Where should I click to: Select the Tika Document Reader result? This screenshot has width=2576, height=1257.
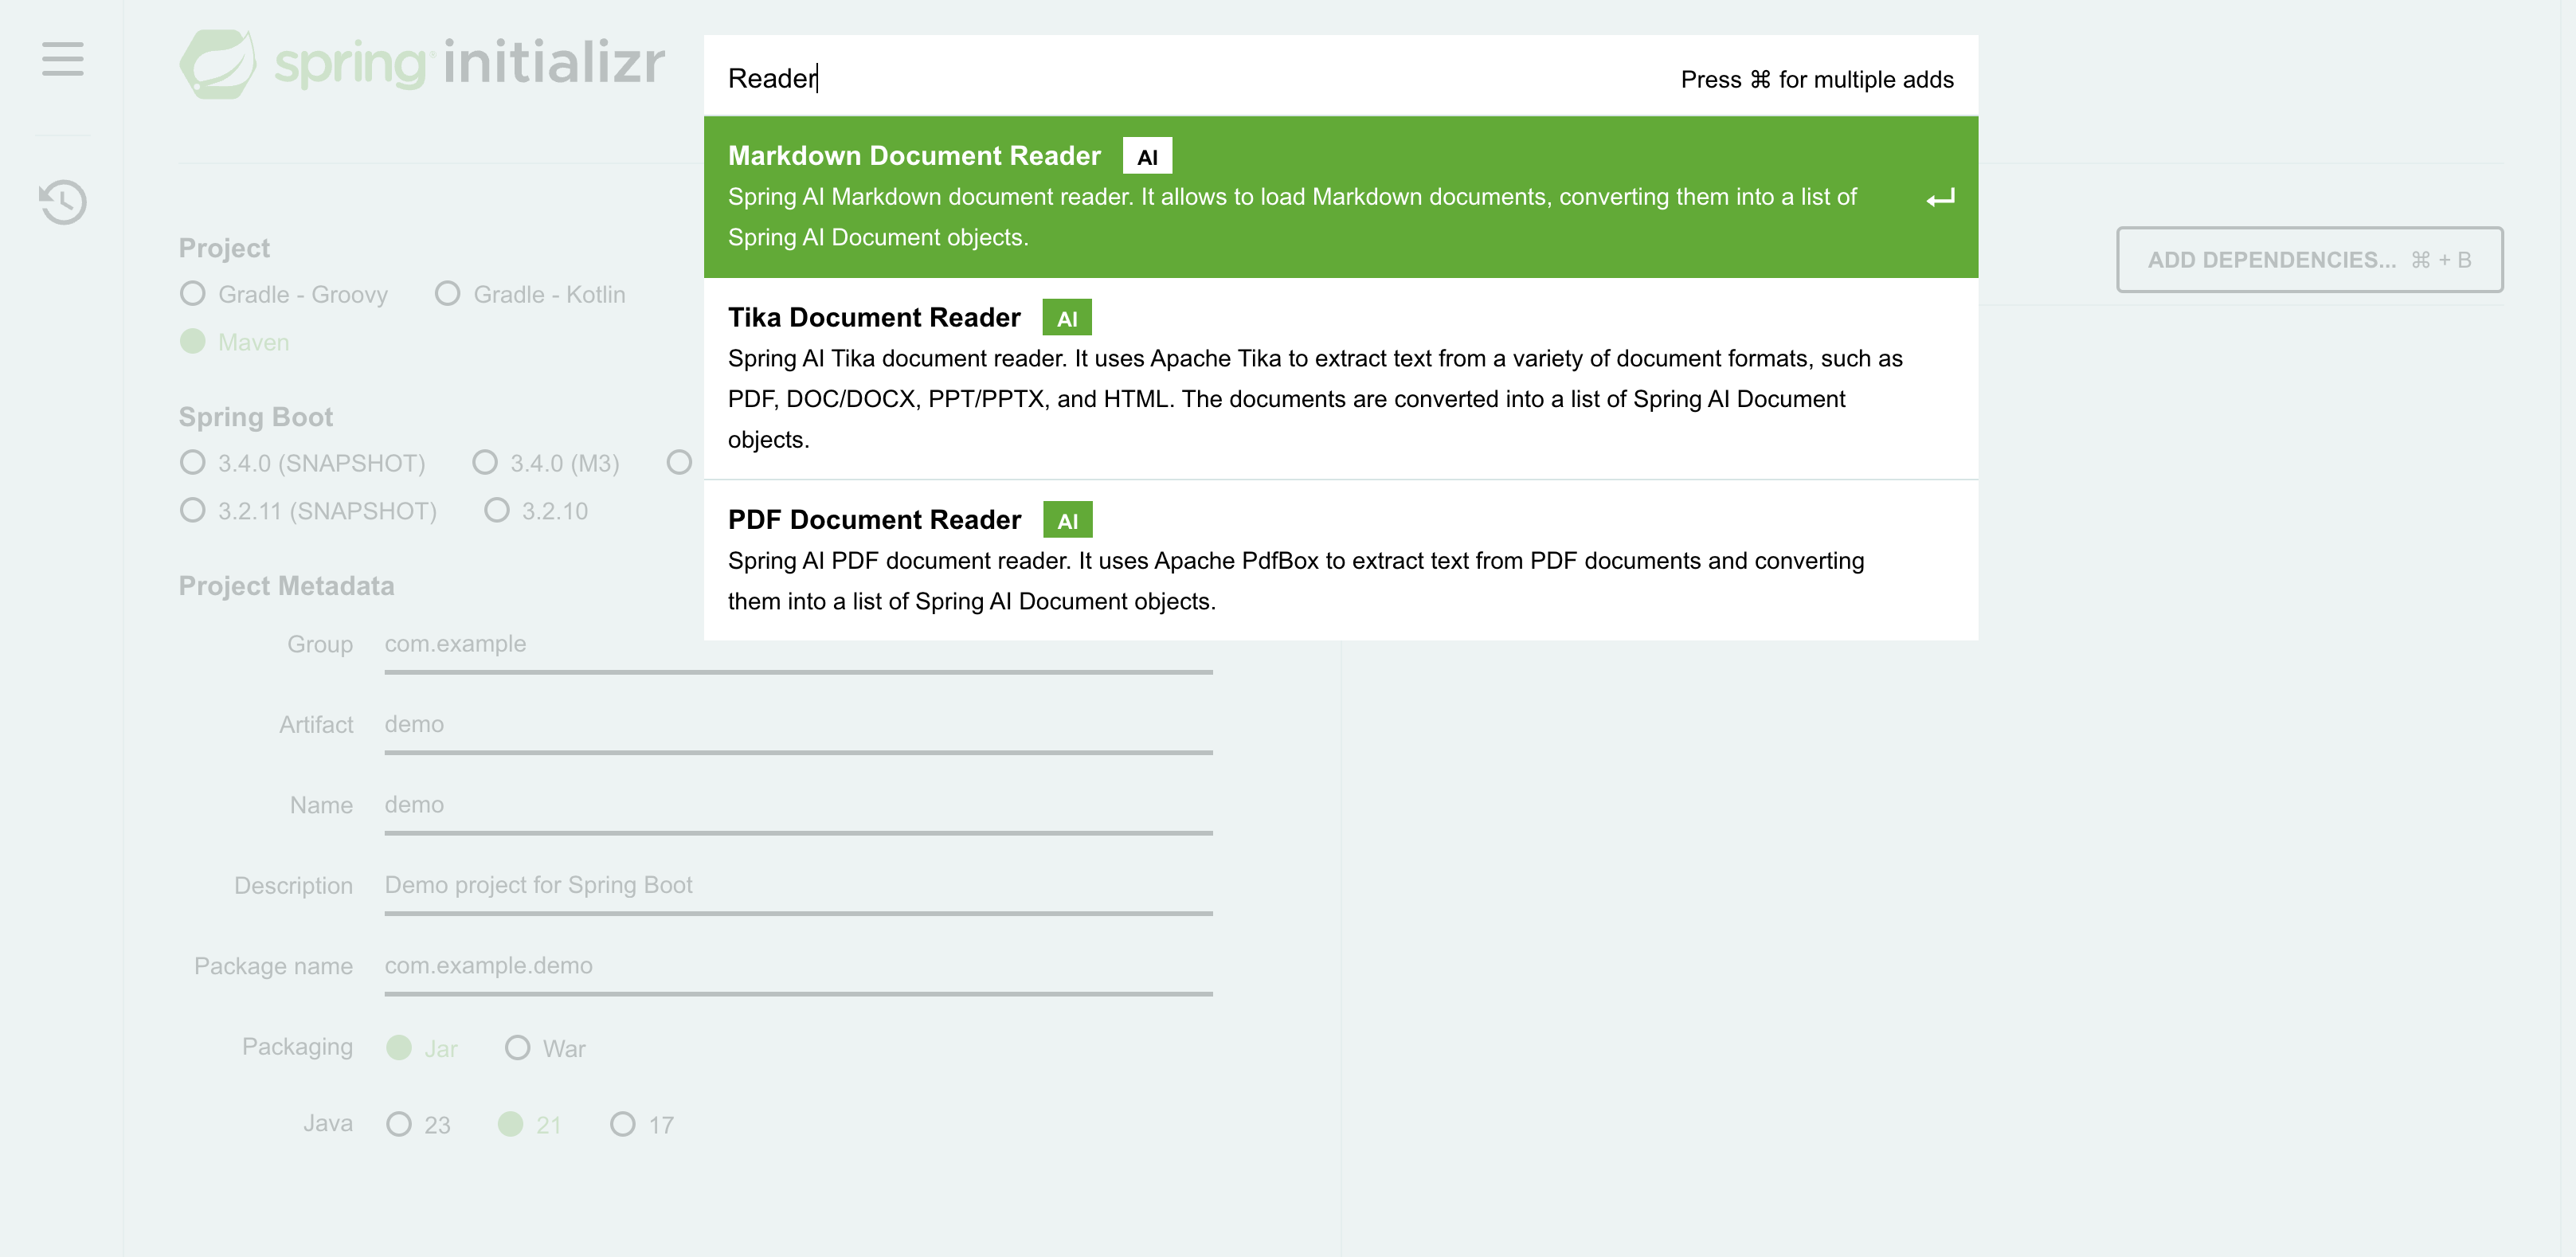[1341, 379]
